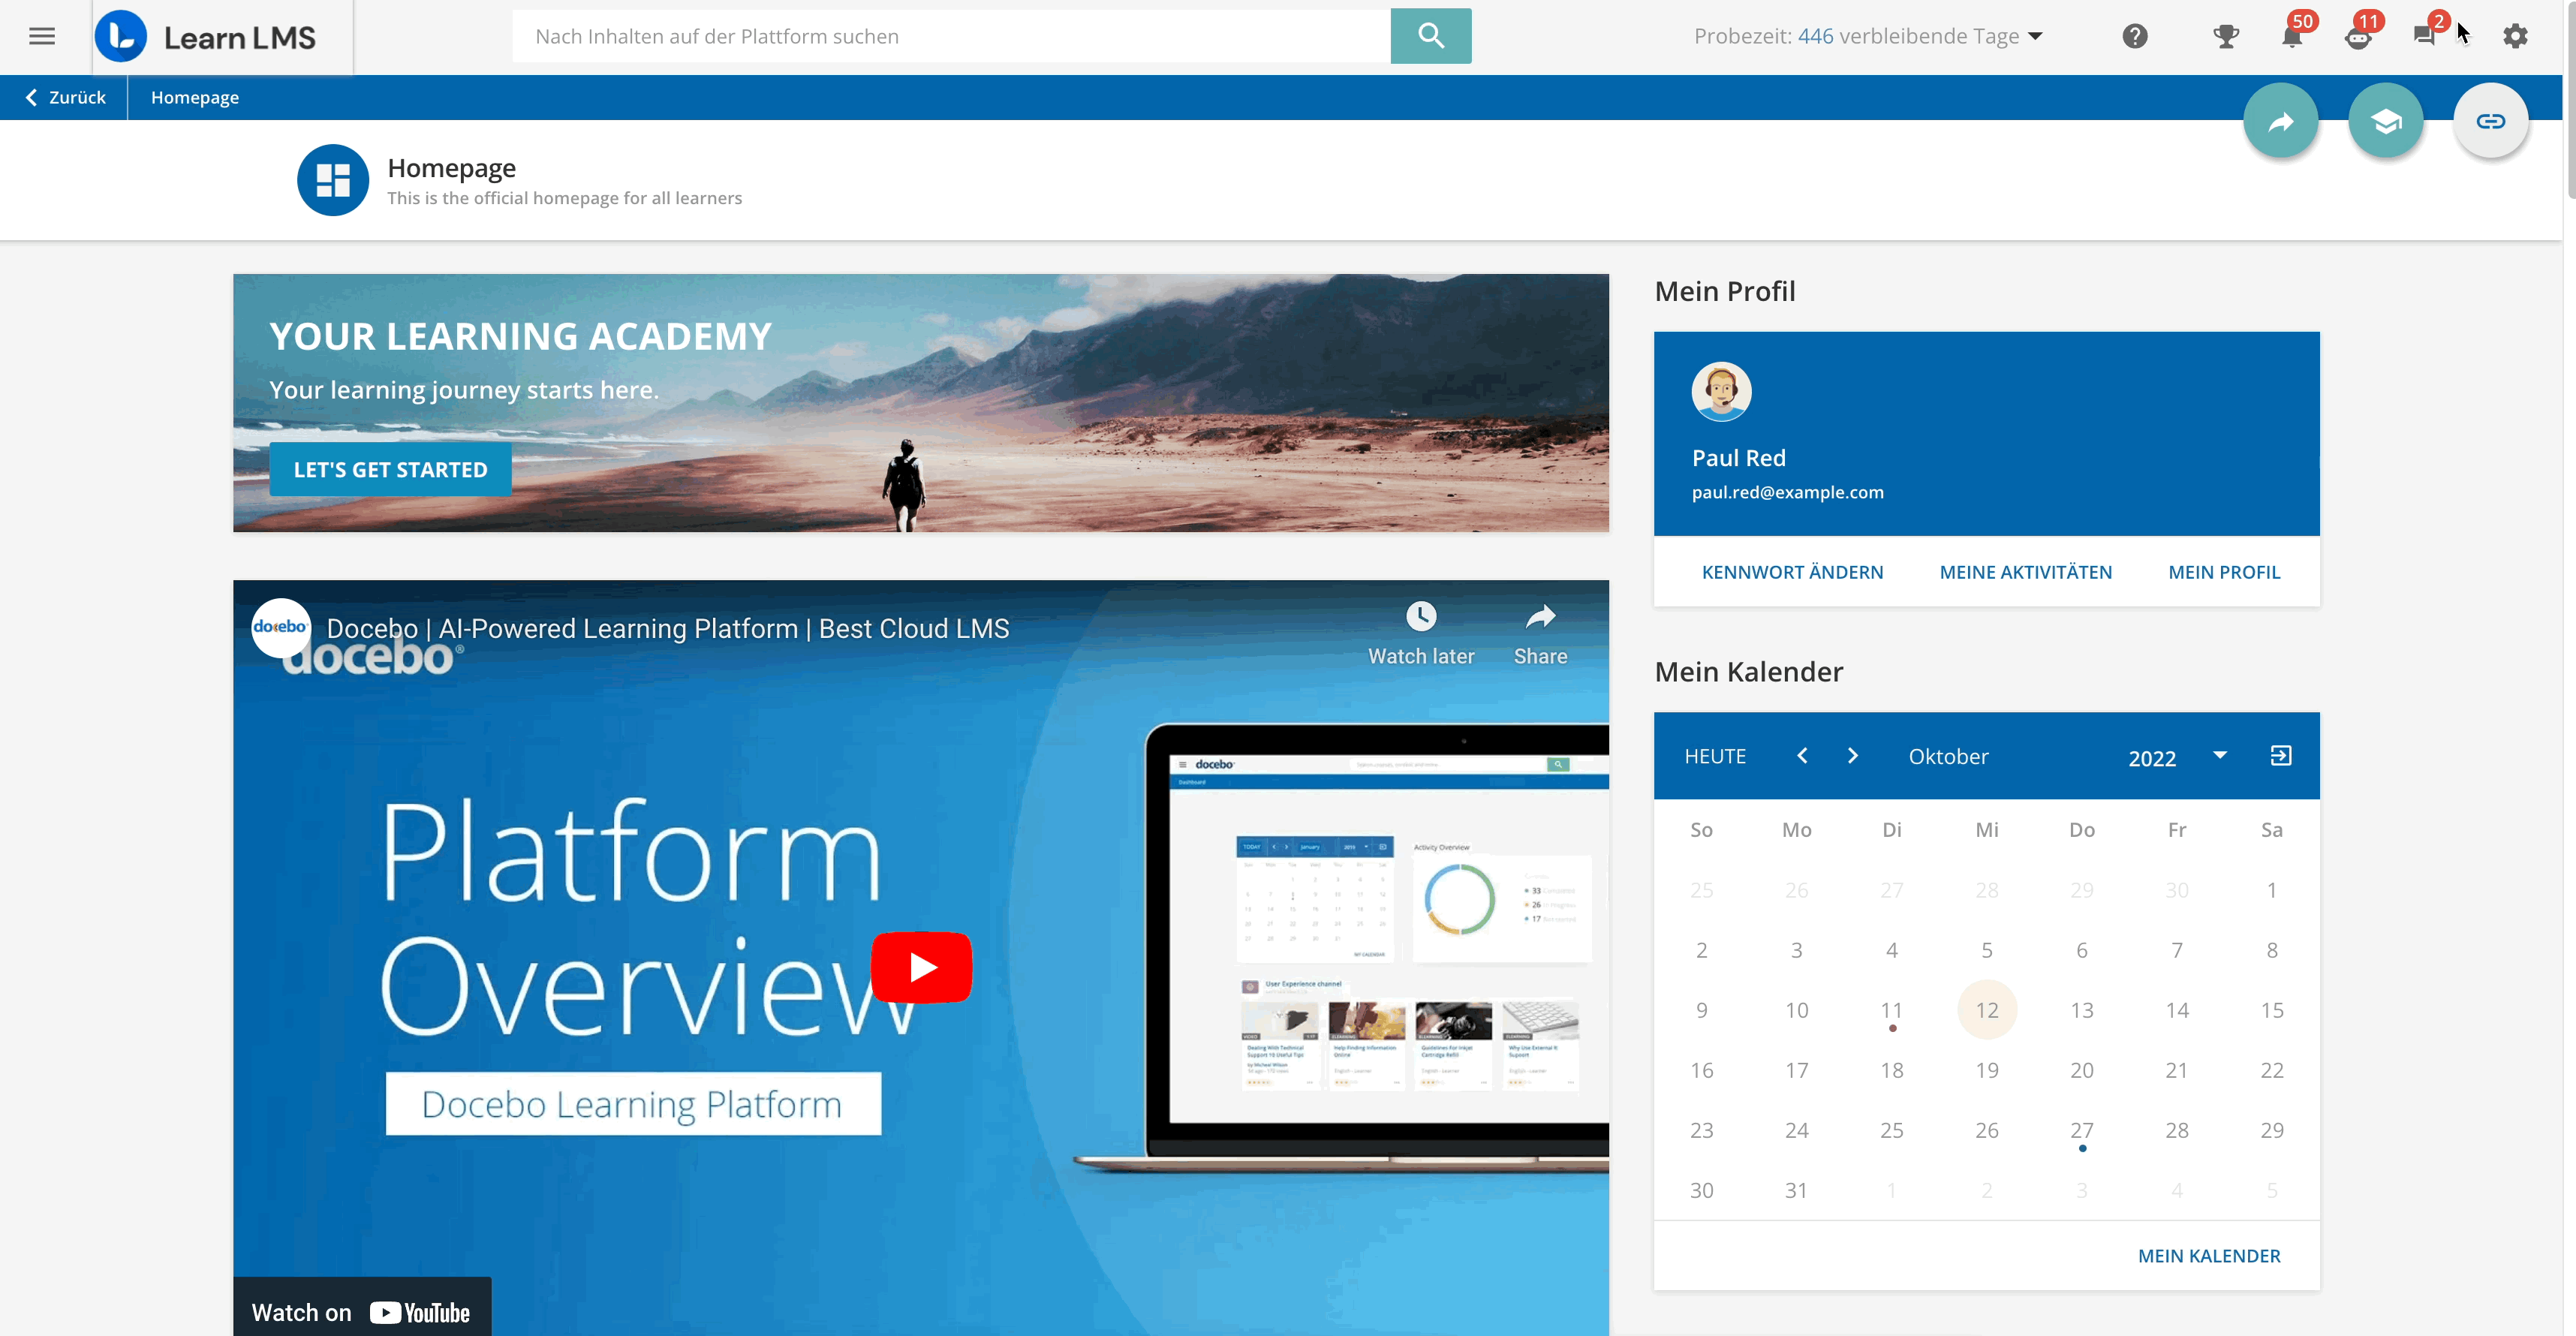Click LET'S GET STARTED button
This screenshot has height=1336, width=2576.
click(x=390, y=469)
